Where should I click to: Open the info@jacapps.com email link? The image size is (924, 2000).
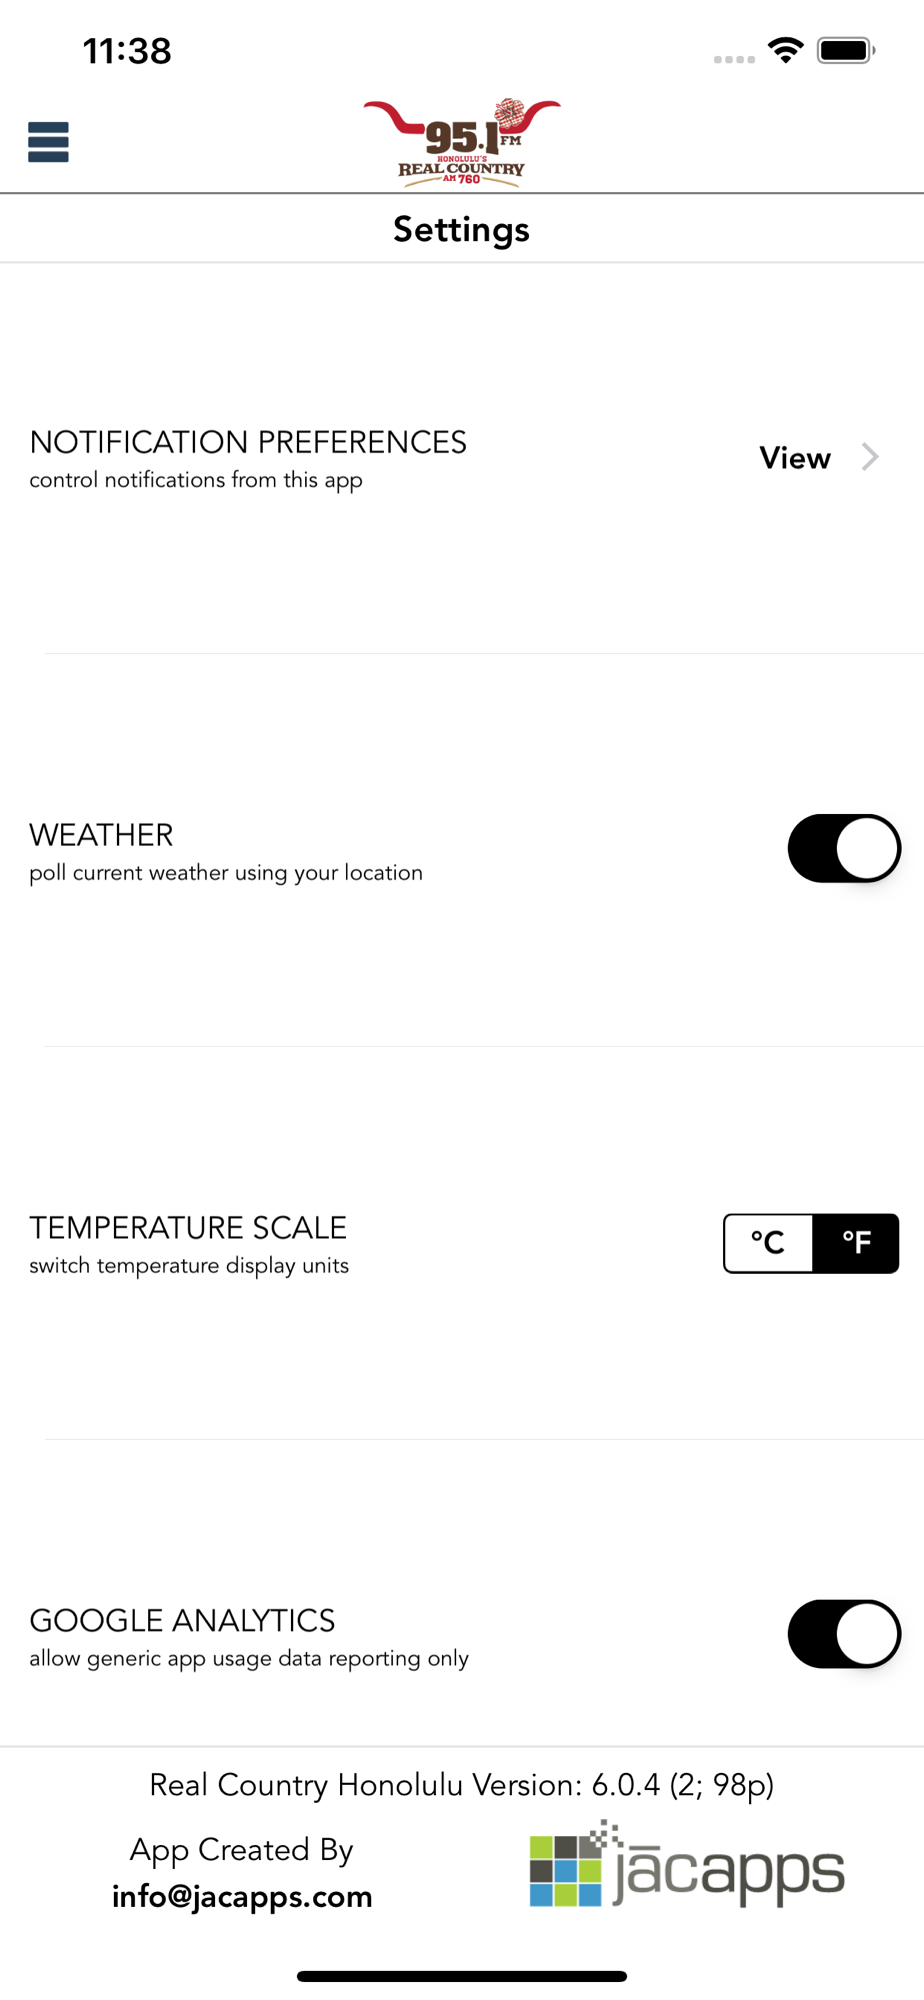[242, 1896]
